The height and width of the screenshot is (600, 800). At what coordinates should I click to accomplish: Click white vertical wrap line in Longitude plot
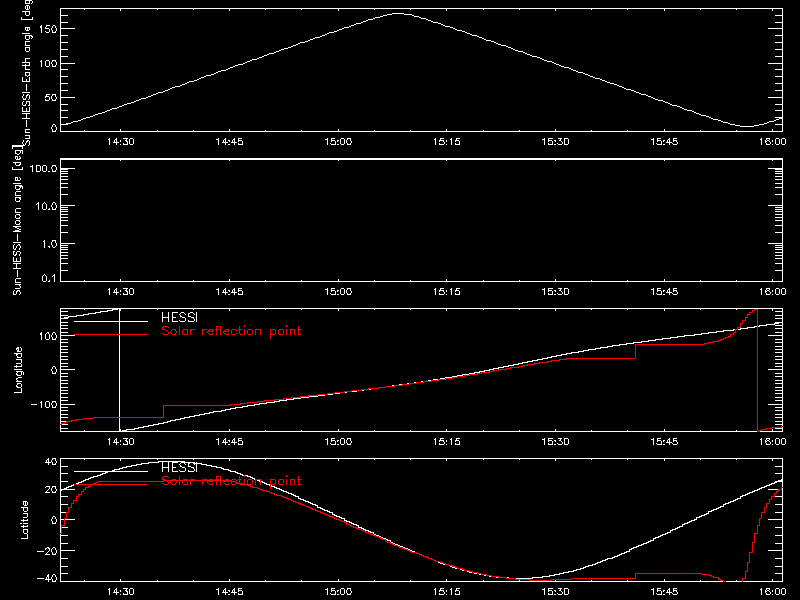(x=120, y=370)
